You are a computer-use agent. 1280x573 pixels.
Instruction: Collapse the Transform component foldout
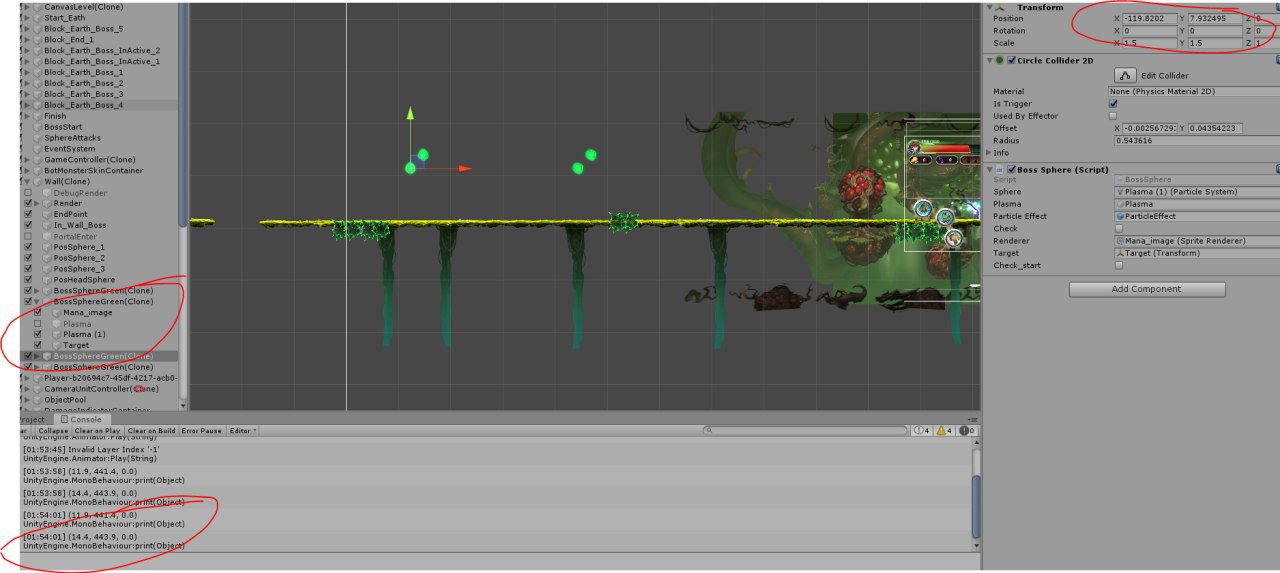989,7
